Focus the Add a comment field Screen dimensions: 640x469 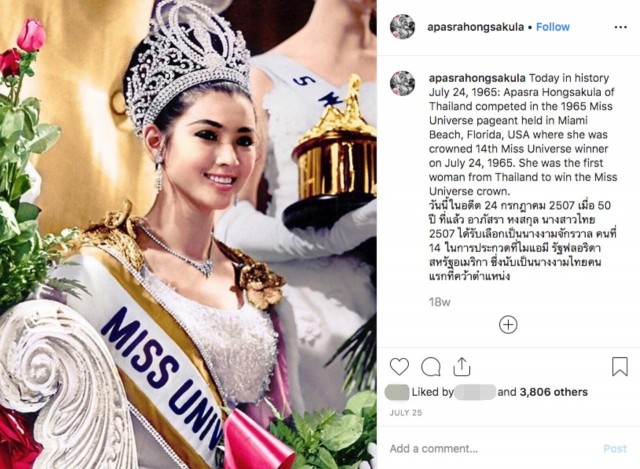[x=490, y=449]
